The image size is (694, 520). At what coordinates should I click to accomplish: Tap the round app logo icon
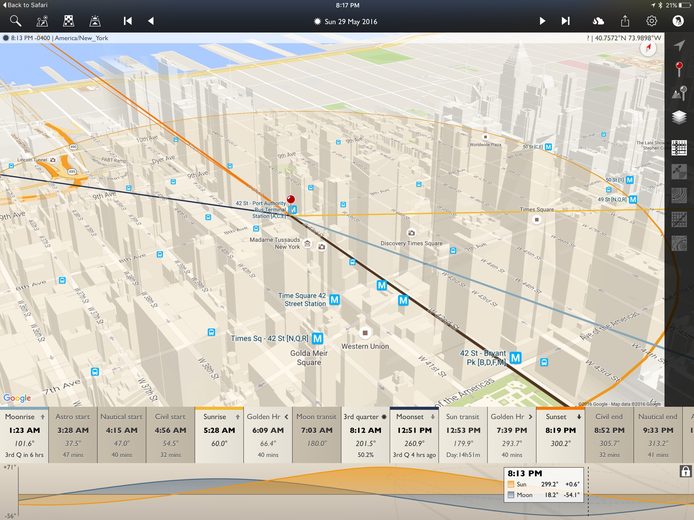point(678,21)
